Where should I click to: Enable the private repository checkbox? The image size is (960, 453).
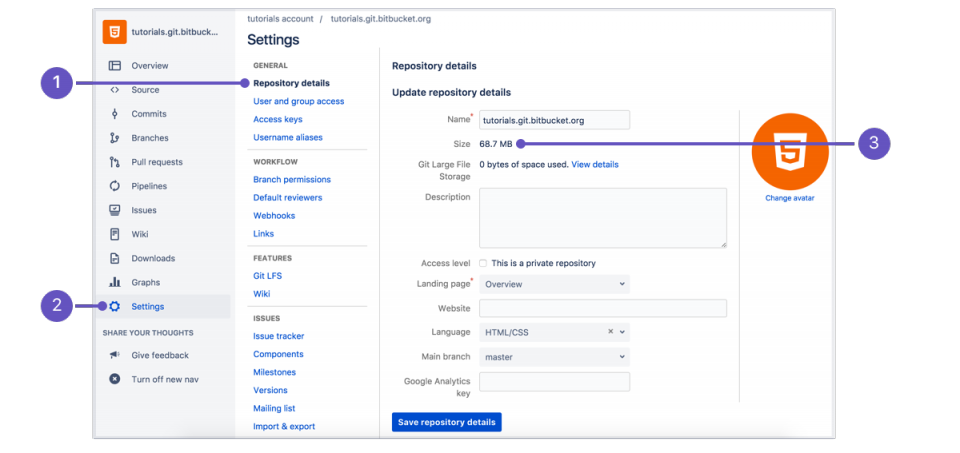tap(484, 264)
